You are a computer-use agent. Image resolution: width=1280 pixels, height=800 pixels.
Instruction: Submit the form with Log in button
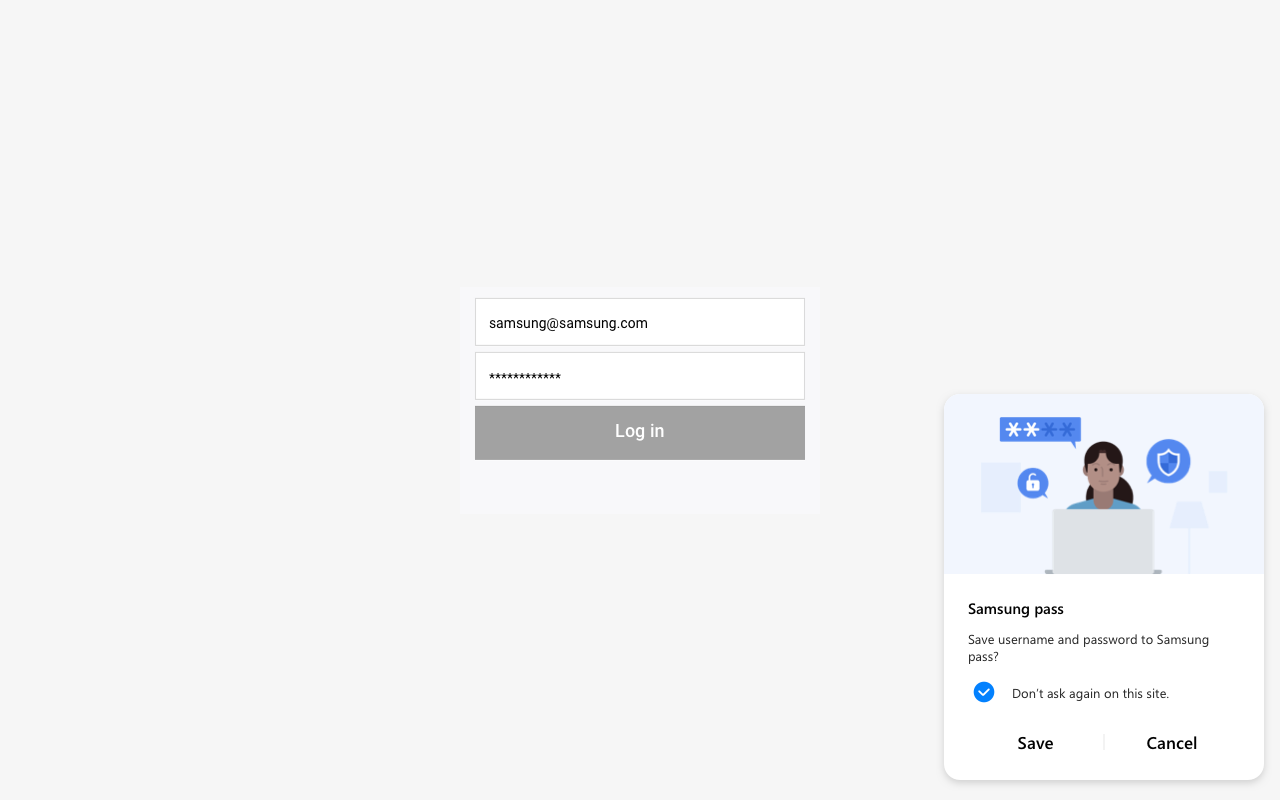[x=640, y=432]
